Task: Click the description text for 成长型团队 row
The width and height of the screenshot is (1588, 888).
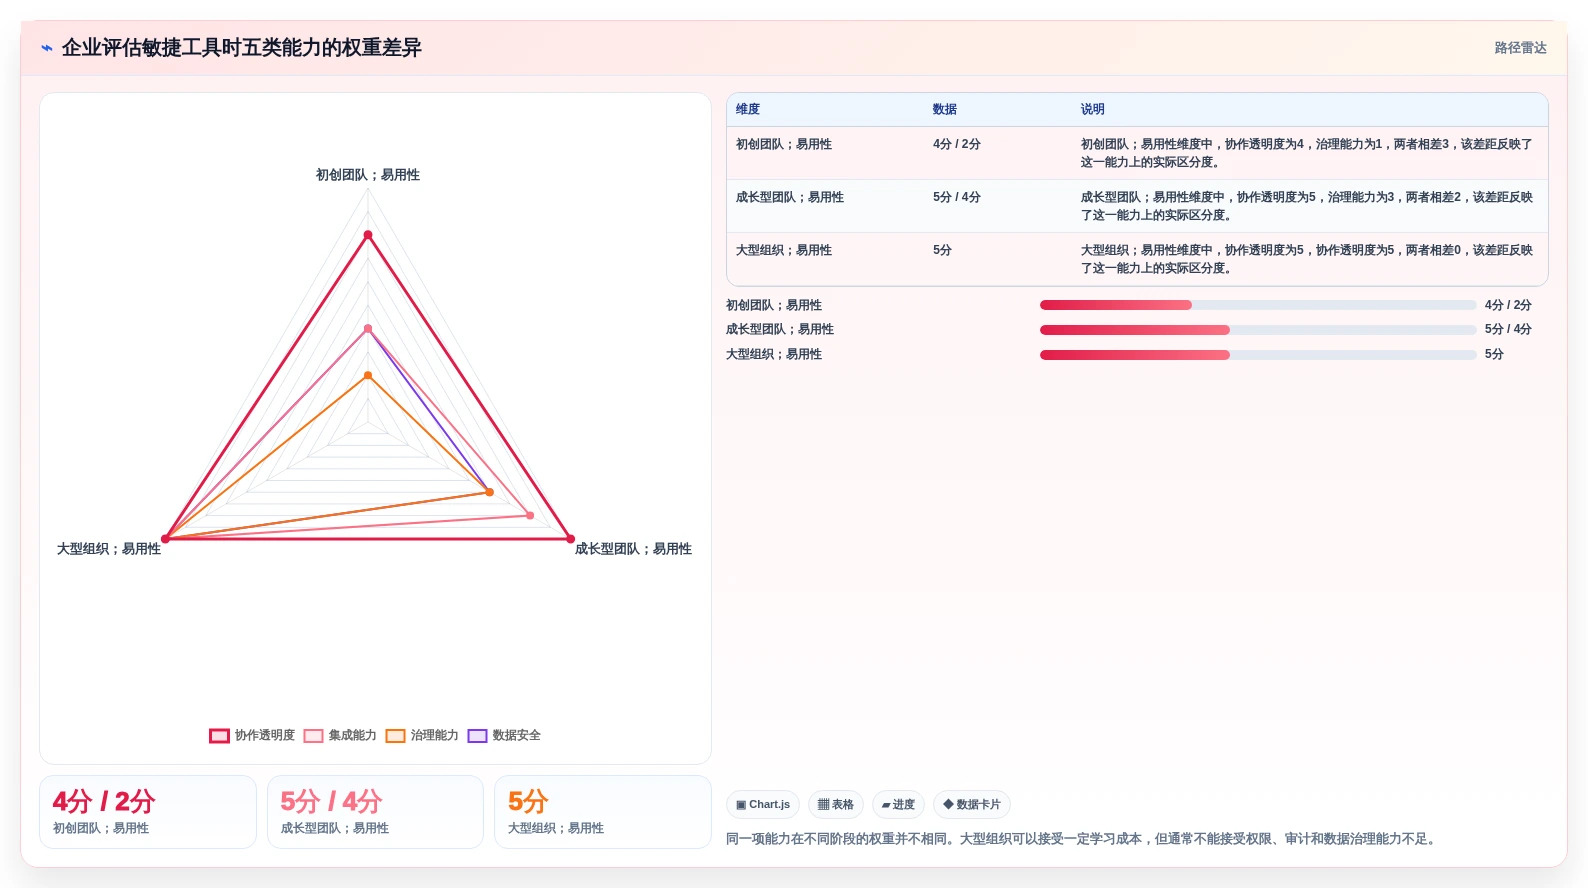Action: (1306, 206)
